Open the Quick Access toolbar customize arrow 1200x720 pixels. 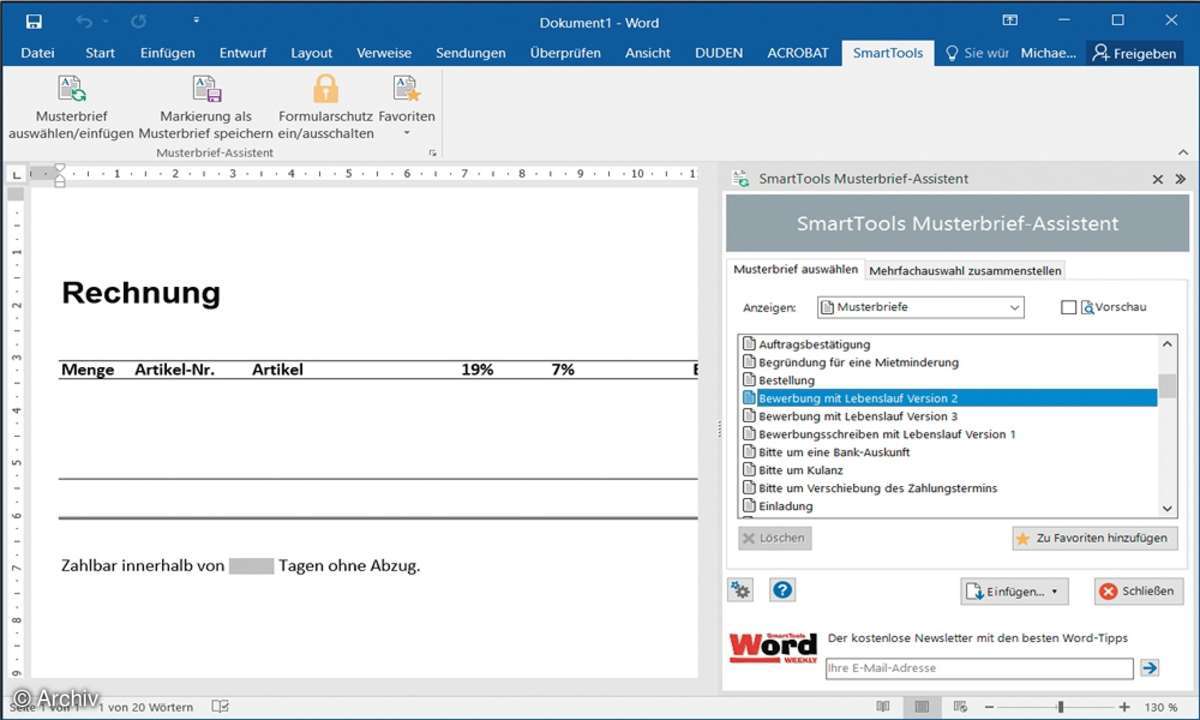(x=196, y=21)
